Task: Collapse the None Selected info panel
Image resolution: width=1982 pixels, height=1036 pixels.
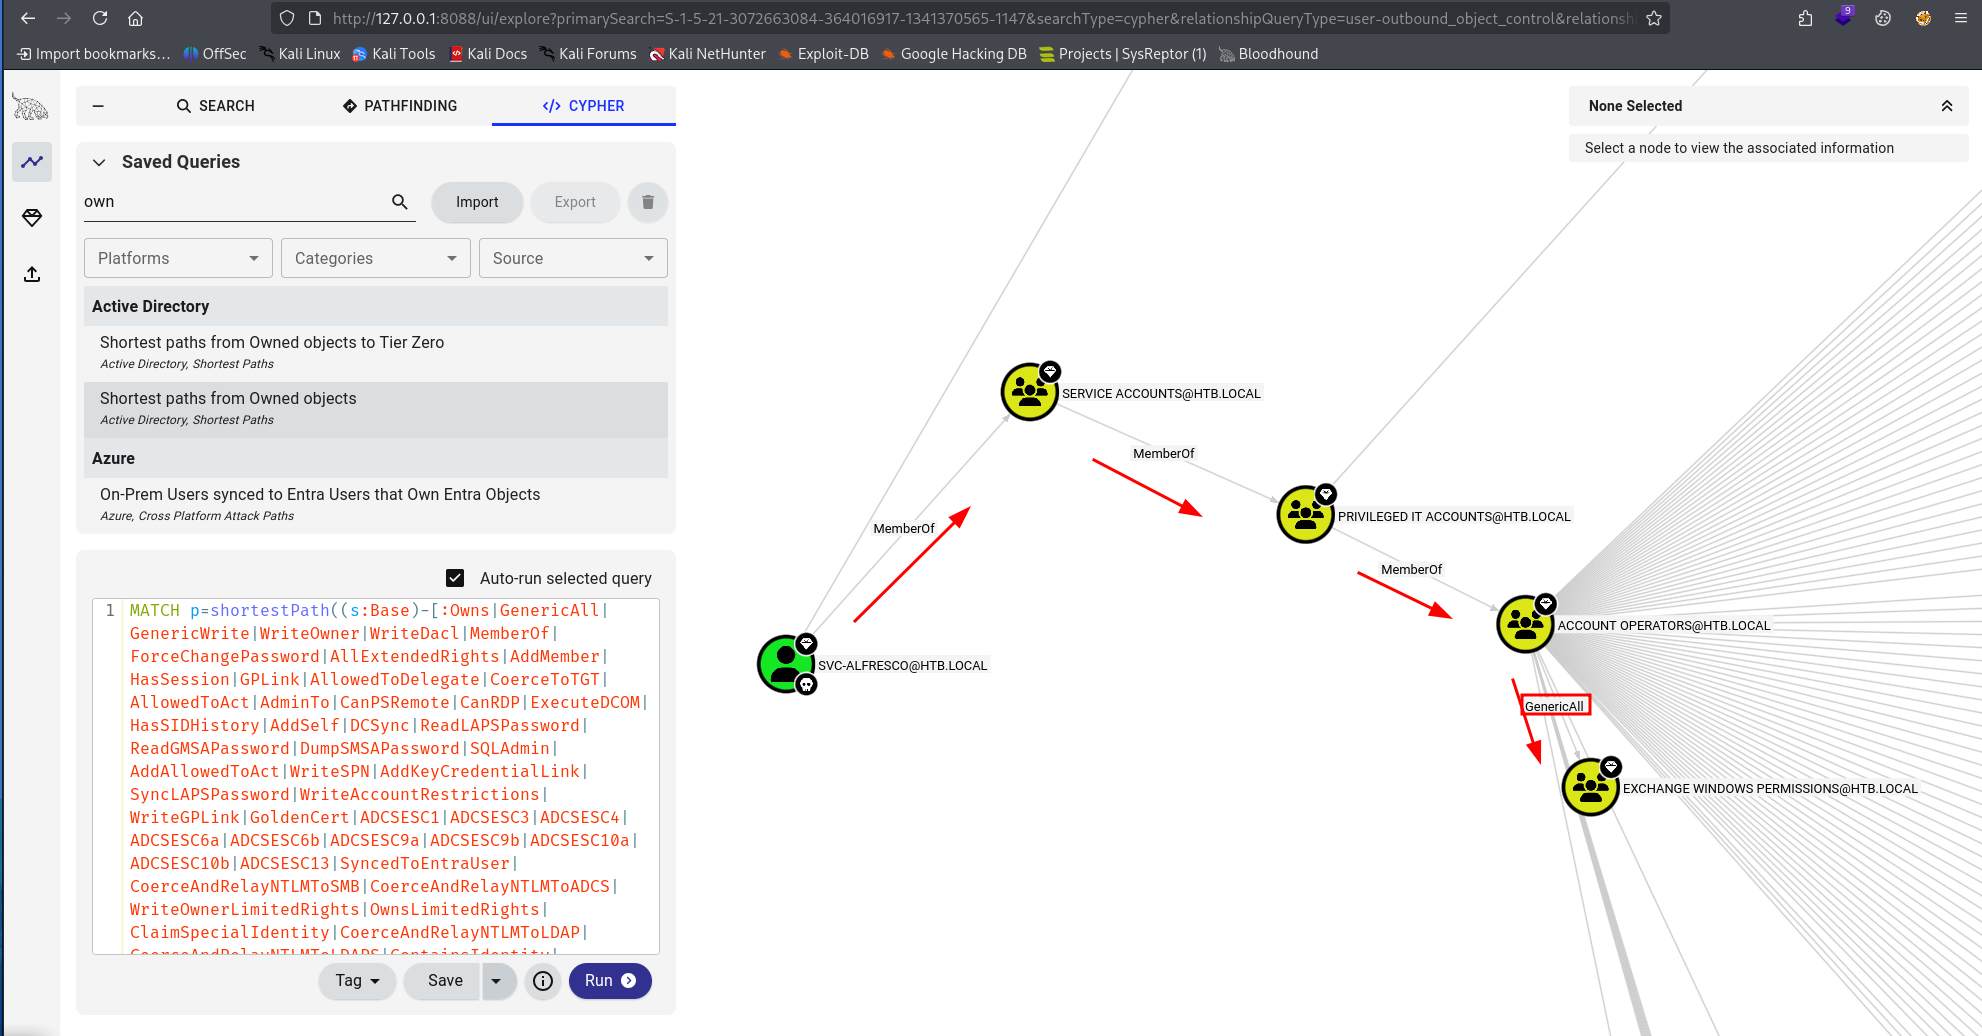Action: (1947, 105)
